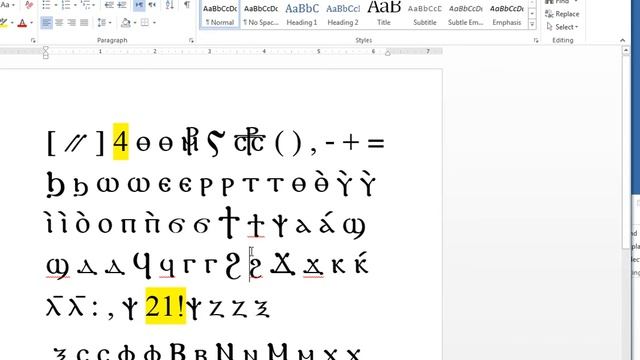Click the Bullets list icon
The width and height of the screenshot is (640, 360).
pos(46,5)
